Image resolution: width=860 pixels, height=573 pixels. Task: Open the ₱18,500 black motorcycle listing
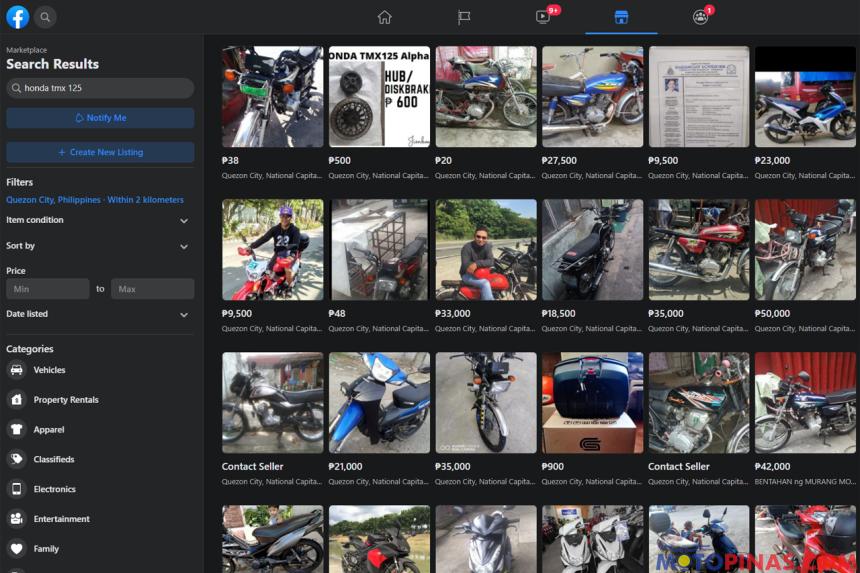coord(592,249)
